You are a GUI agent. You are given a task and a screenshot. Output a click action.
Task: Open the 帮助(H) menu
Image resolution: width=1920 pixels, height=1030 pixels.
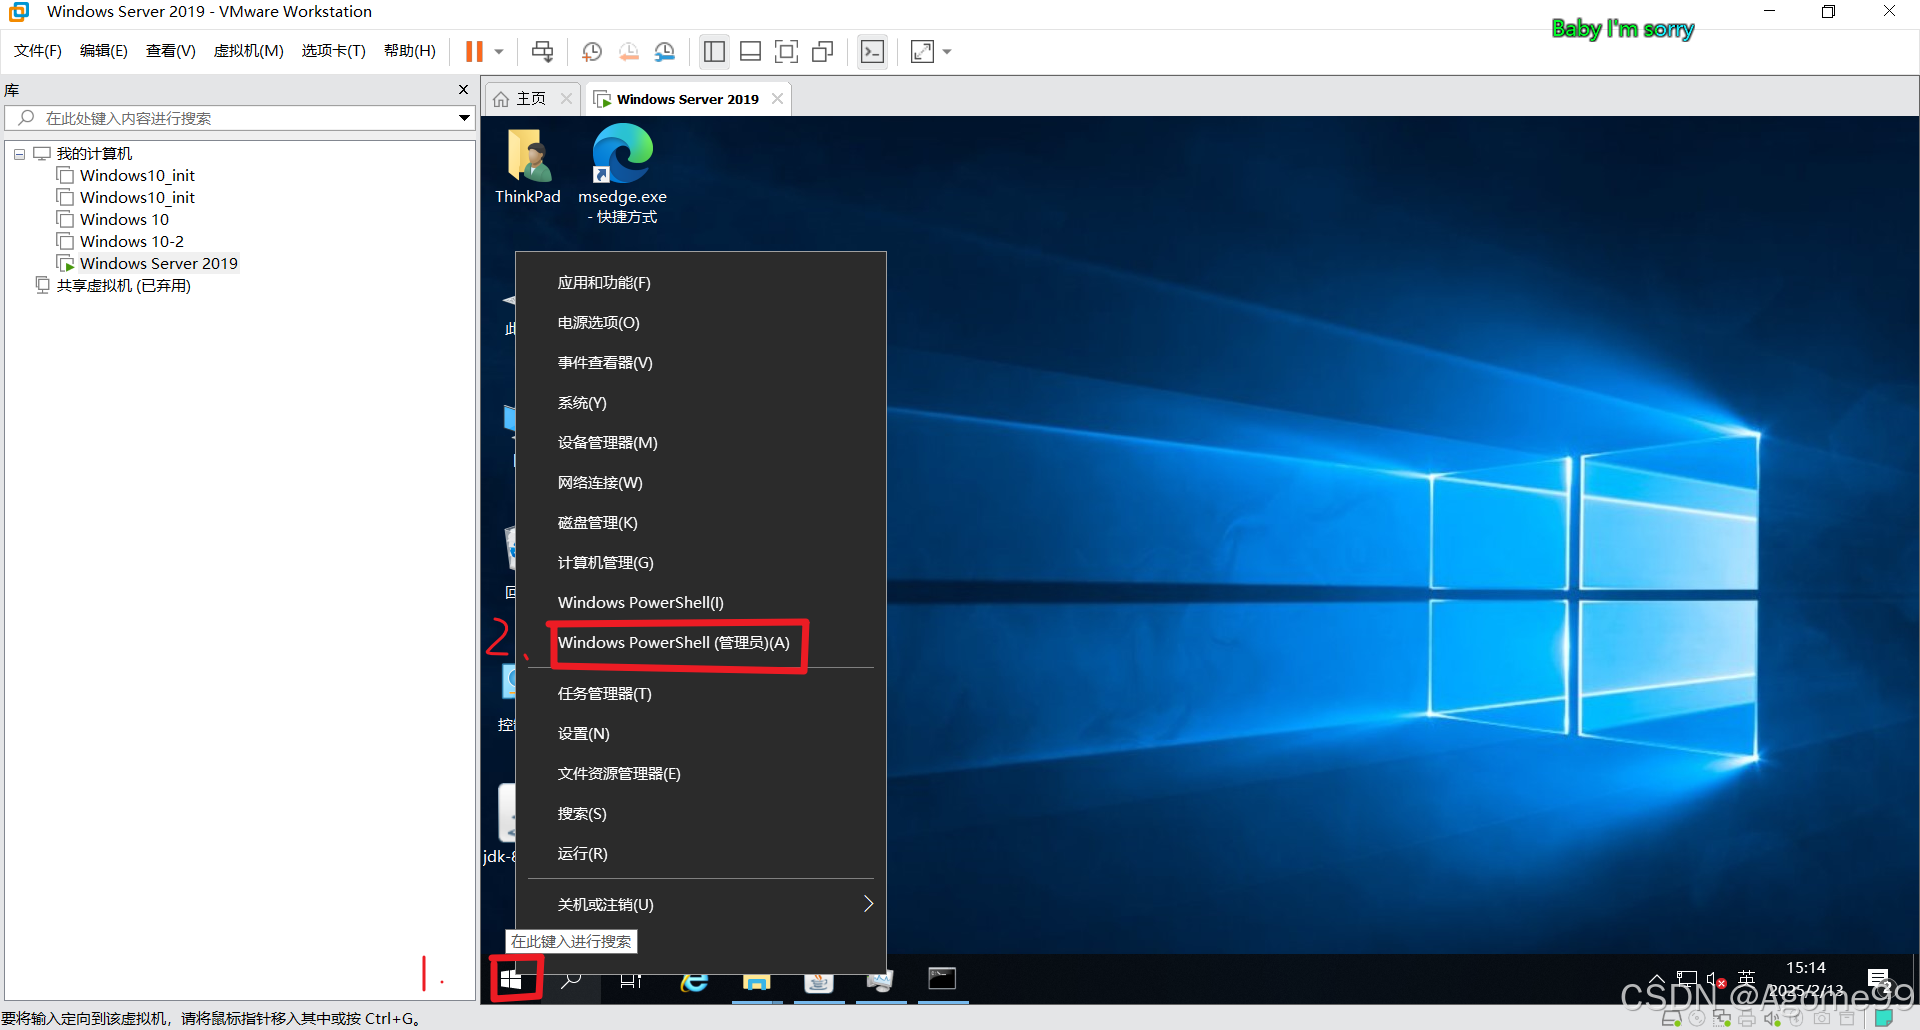[x=410, y=51]
